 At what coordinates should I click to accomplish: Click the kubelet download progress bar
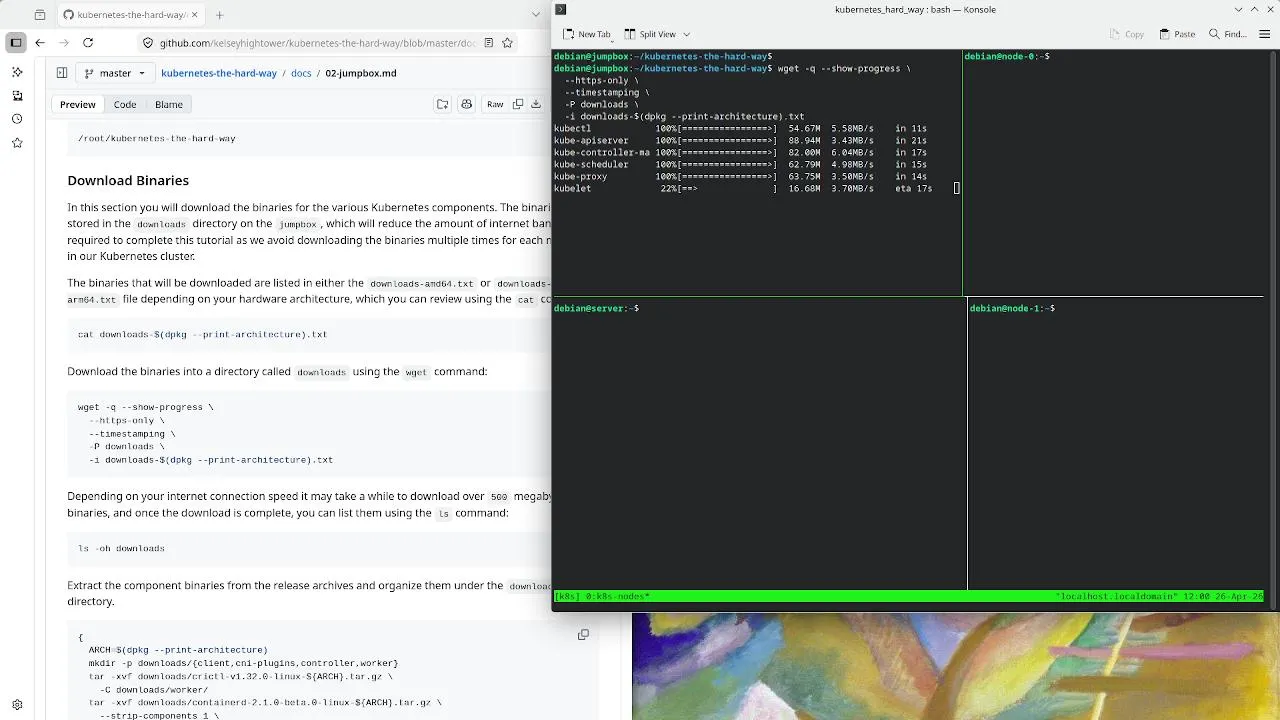pos(728,188)
